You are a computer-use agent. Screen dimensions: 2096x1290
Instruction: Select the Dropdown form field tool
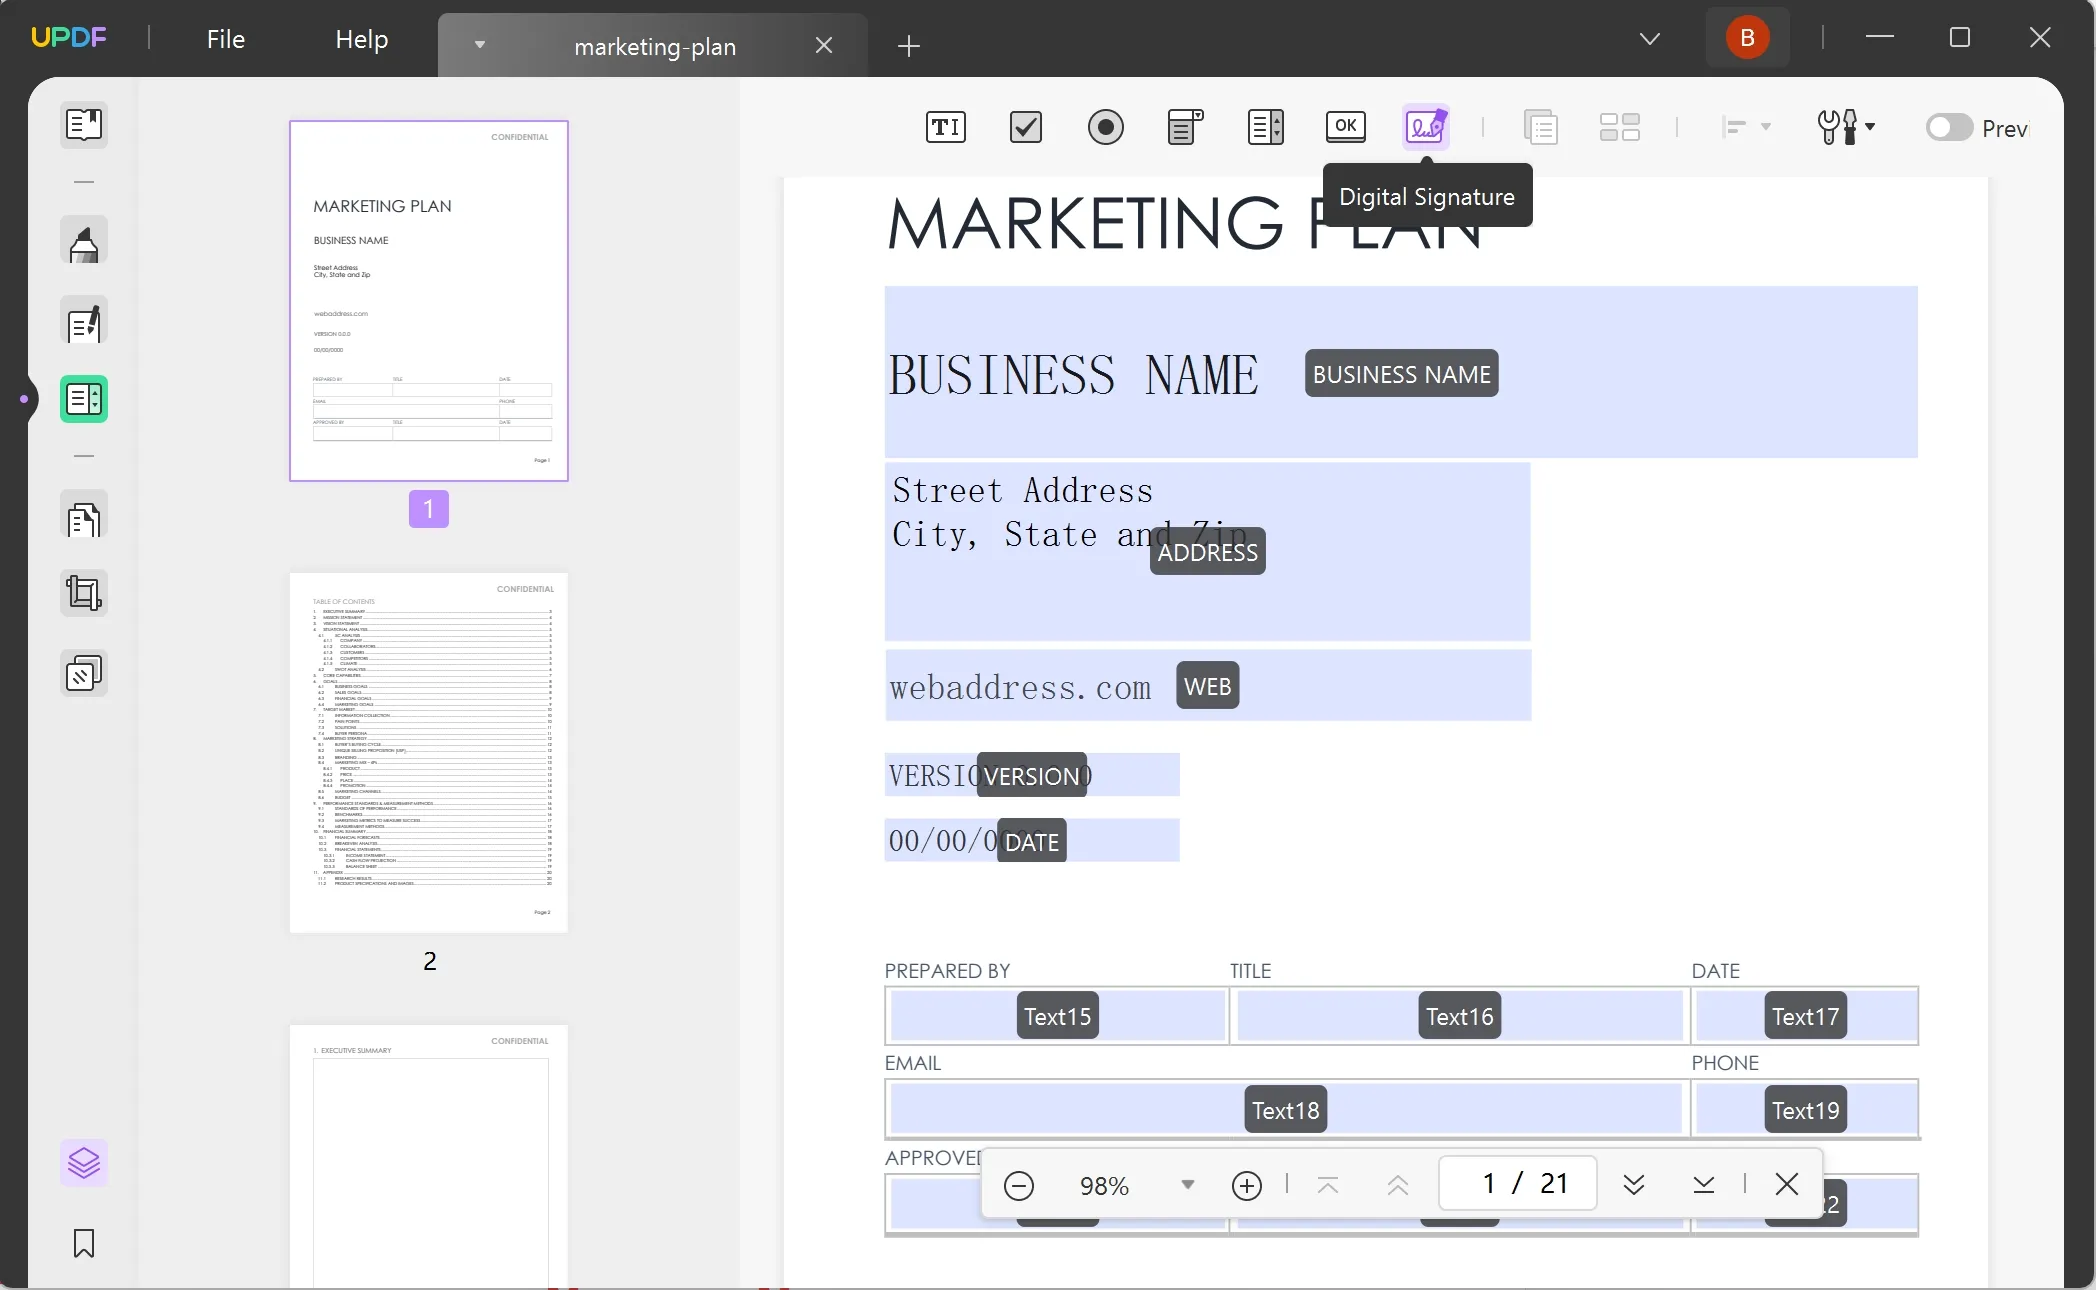1184,127
